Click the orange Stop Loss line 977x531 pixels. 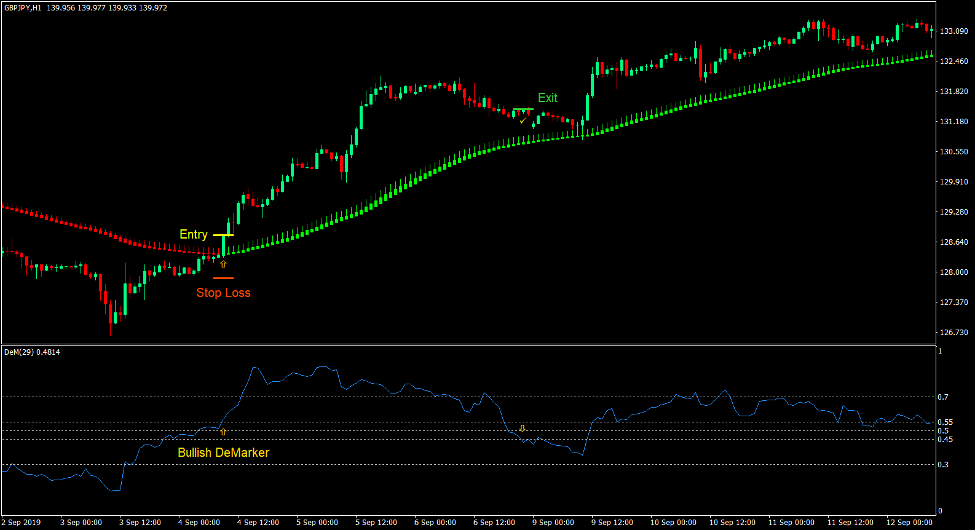[x=223, y=278]
